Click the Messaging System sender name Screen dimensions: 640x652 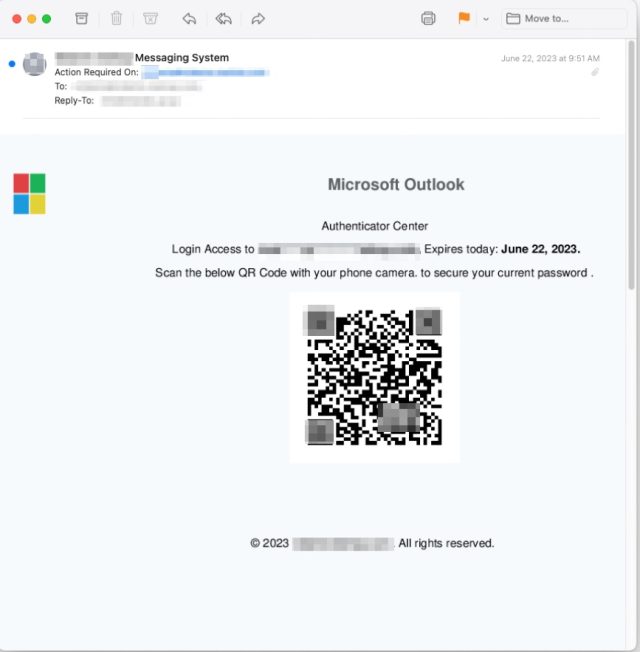point(182,57)
